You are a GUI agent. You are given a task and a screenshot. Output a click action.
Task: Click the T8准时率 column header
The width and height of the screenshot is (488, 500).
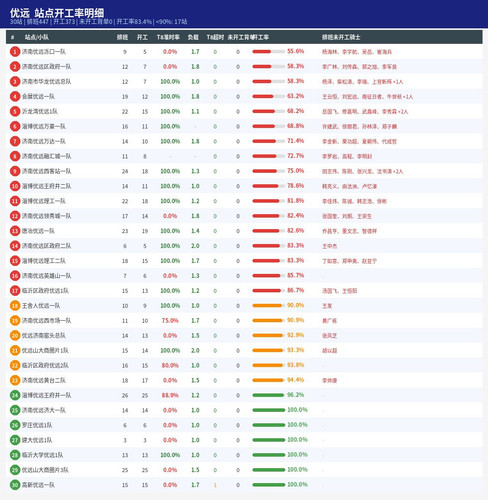(x=168, y=37)
